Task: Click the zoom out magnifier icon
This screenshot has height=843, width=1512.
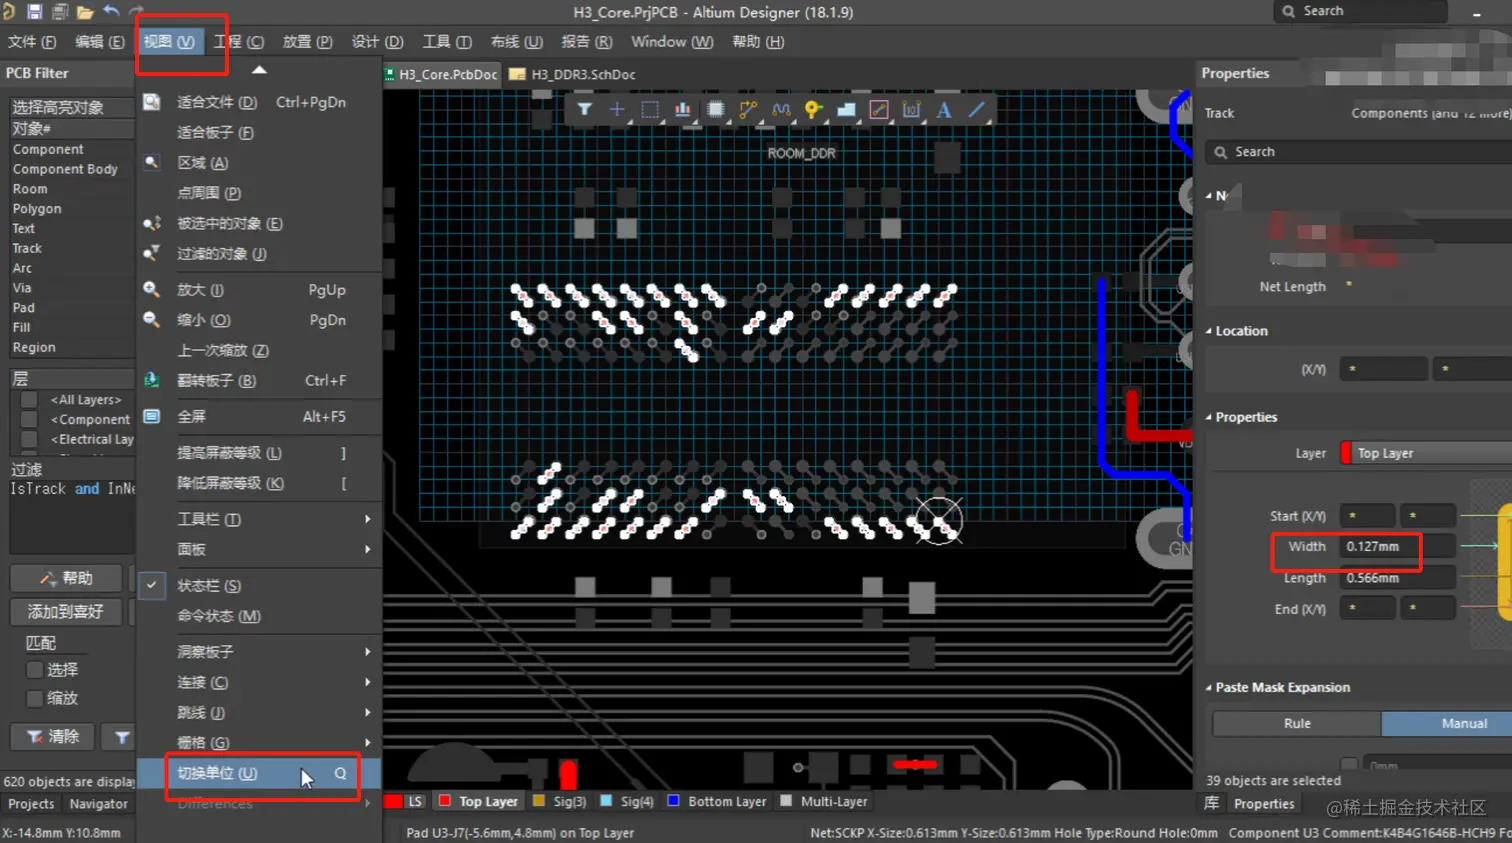Action: tap(152, 320)
